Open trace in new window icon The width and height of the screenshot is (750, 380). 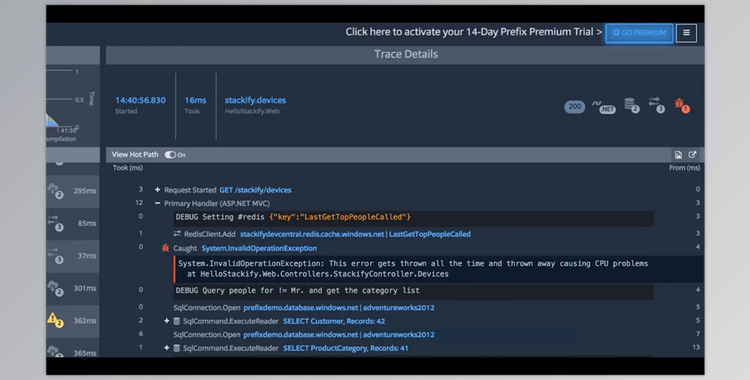click(x=692, y=155)
